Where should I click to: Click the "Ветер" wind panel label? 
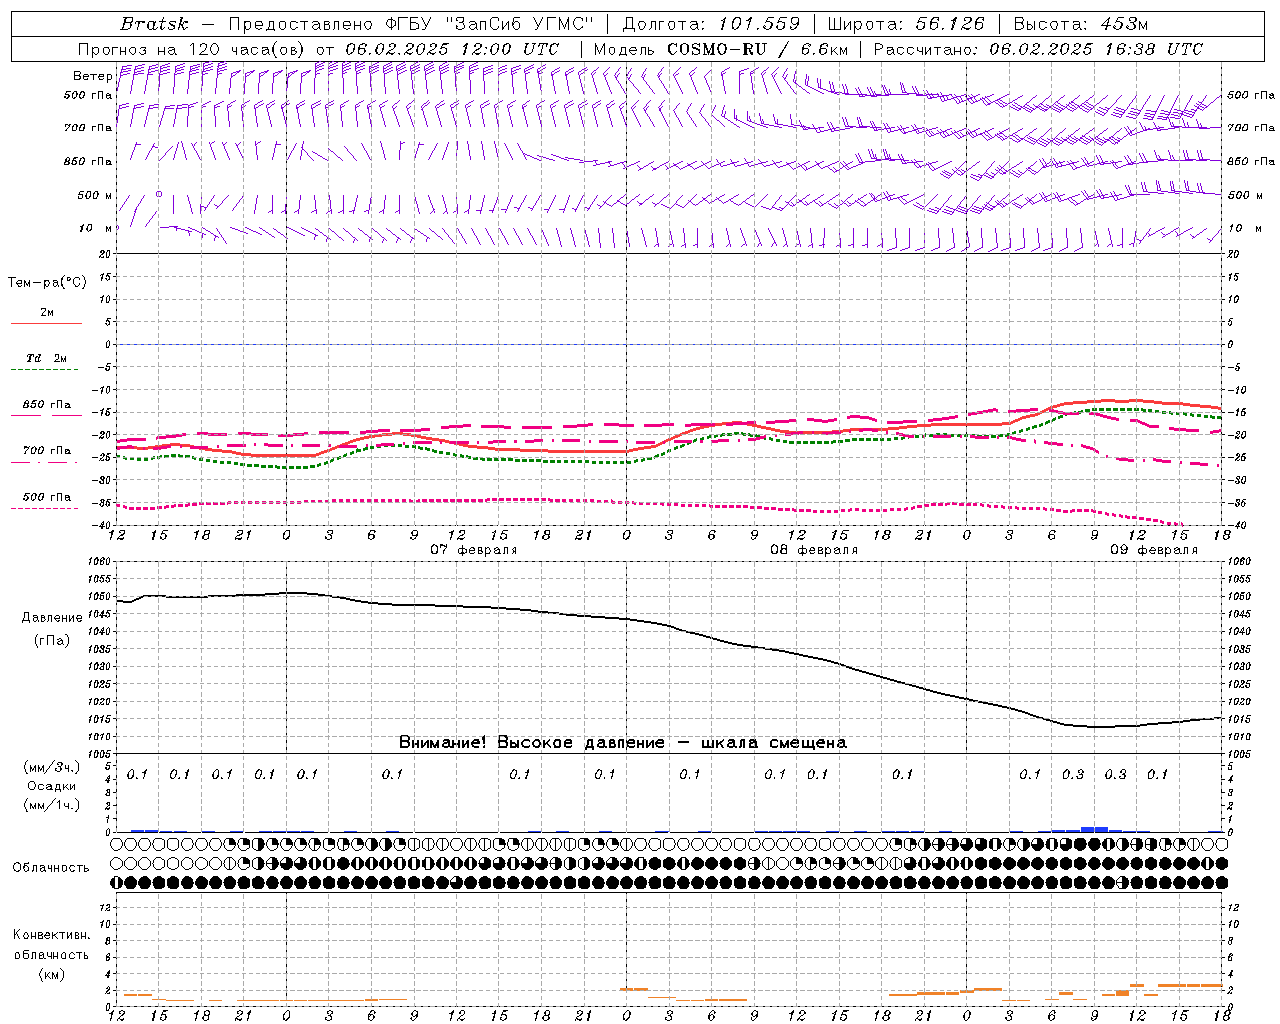pyautogui.click(x=93, y=76)
